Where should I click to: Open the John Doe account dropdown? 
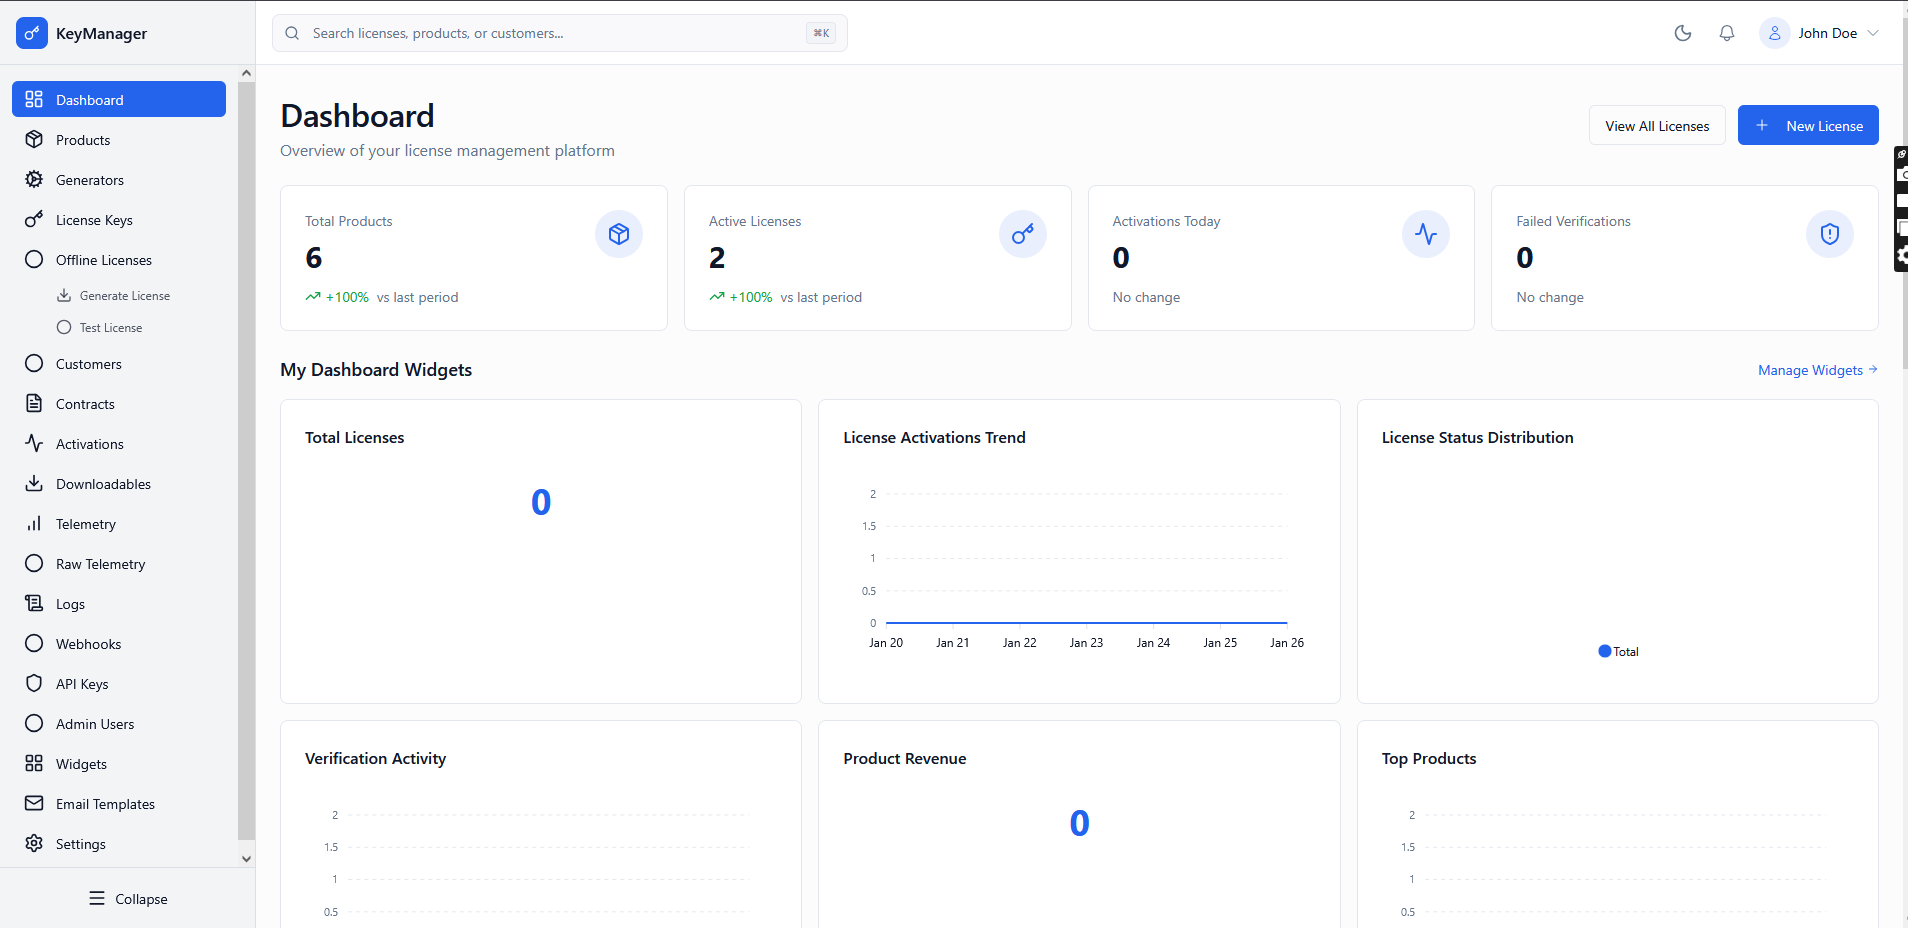1820,32
